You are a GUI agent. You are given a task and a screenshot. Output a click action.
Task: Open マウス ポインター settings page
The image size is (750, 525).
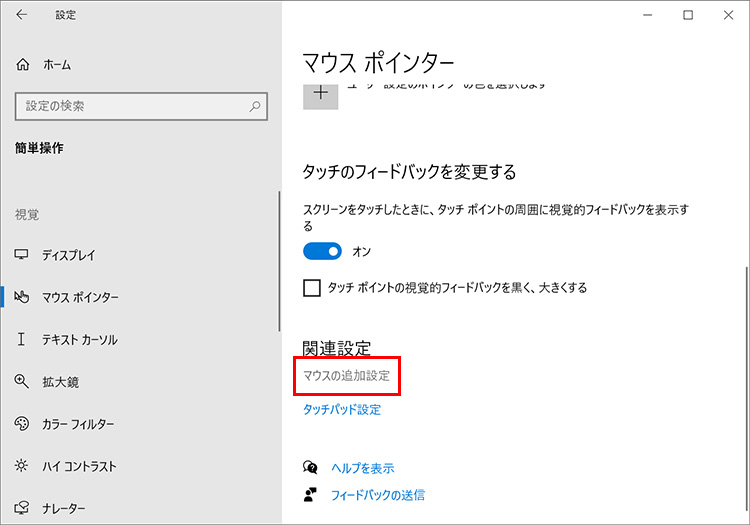click(x=80, y=298)
